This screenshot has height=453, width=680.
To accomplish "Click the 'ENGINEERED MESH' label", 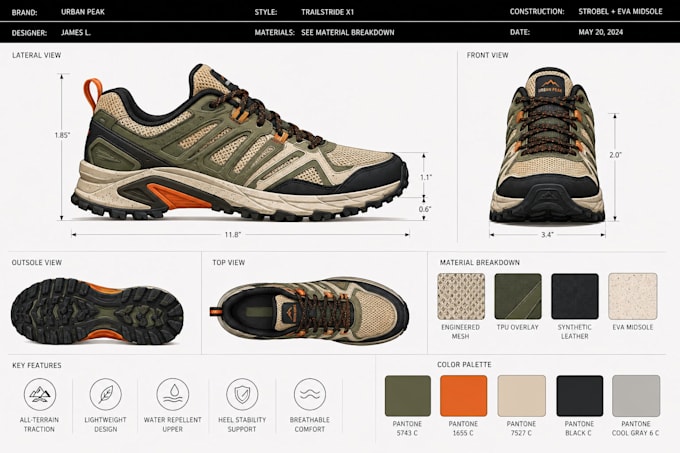I will [461, 332].
